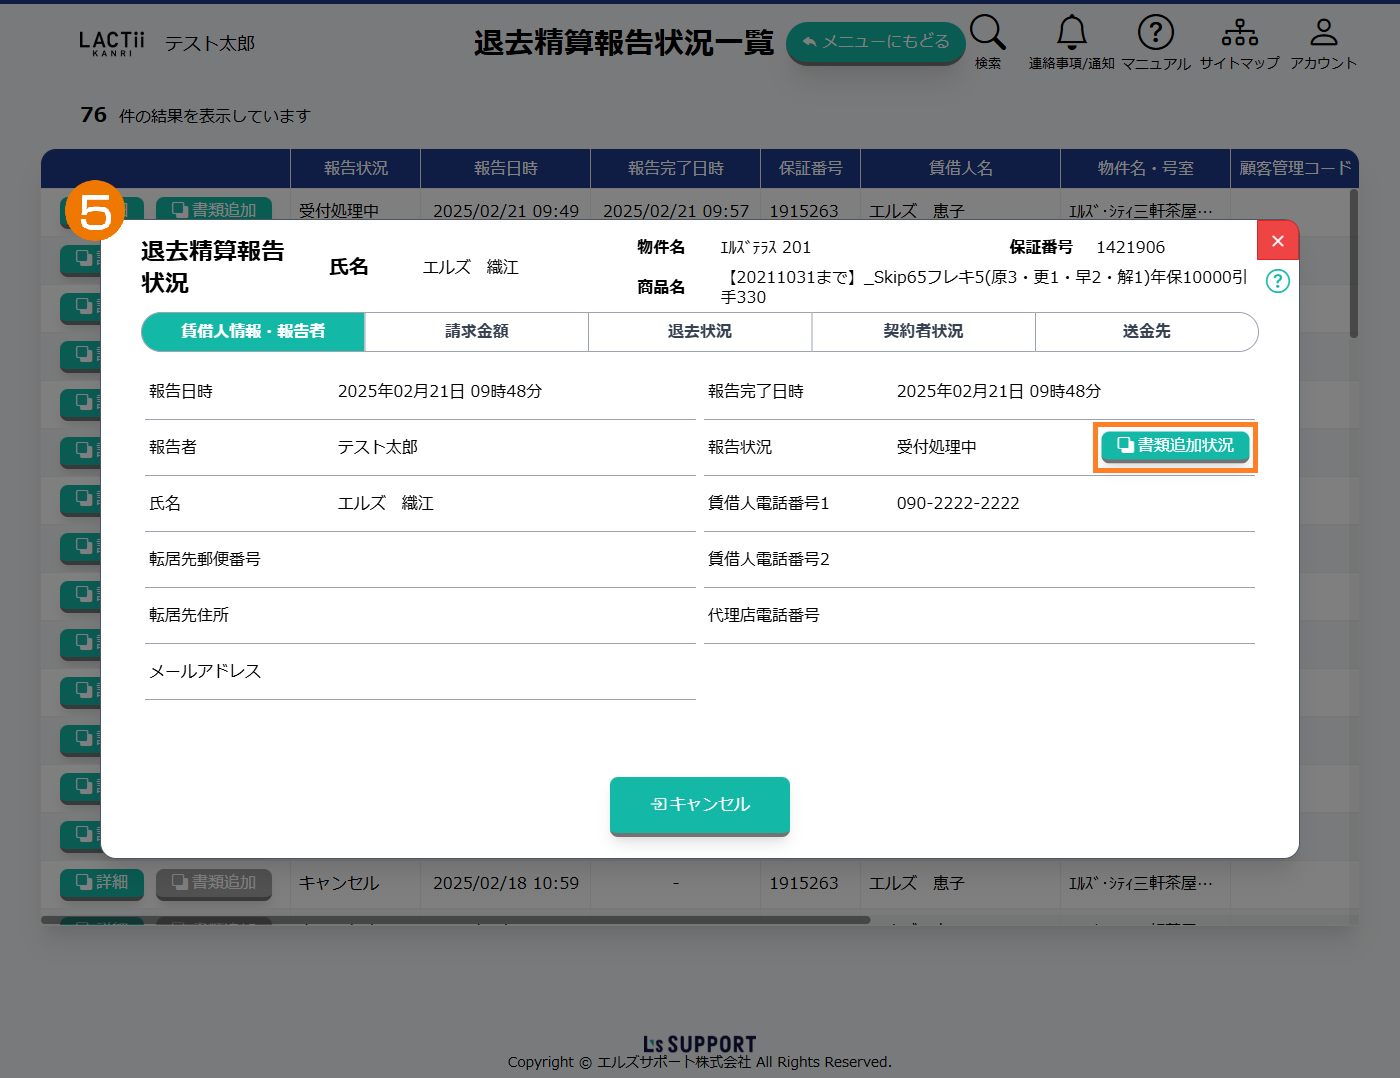This screenshot has height=1078, width=1400.
Task: Click the vertical scrollbar of the table
Action: point(1353,265)
